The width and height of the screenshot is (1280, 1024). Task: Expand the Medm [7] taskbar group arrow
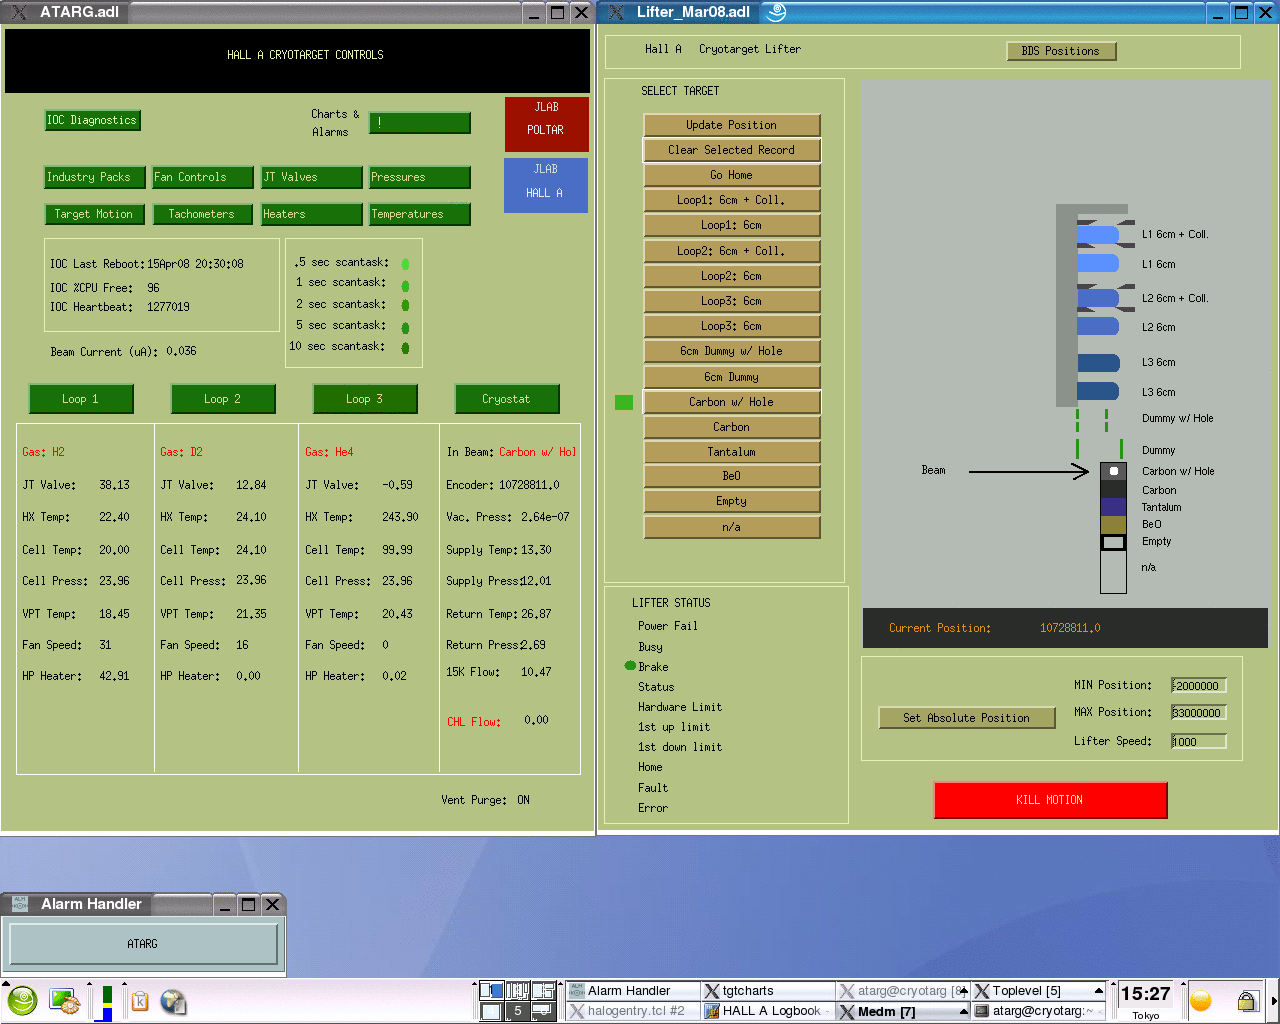click(964, 1011)
